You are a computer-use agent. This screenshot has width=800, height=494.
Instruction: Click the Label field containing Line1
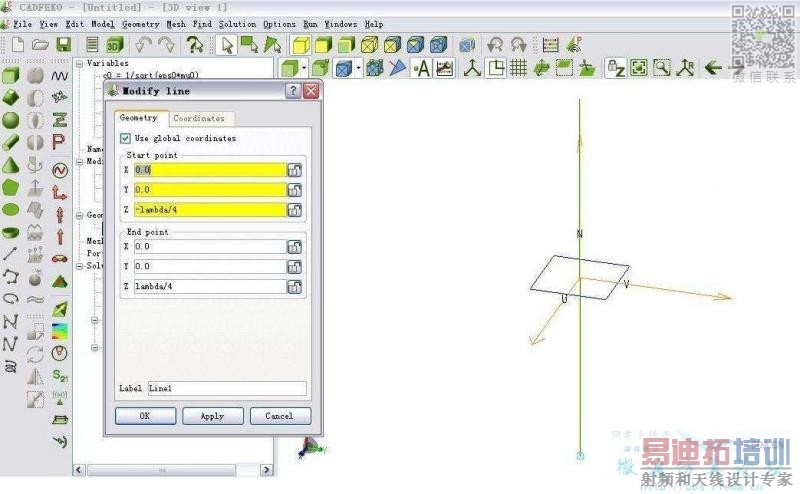(x=228, y=388)
